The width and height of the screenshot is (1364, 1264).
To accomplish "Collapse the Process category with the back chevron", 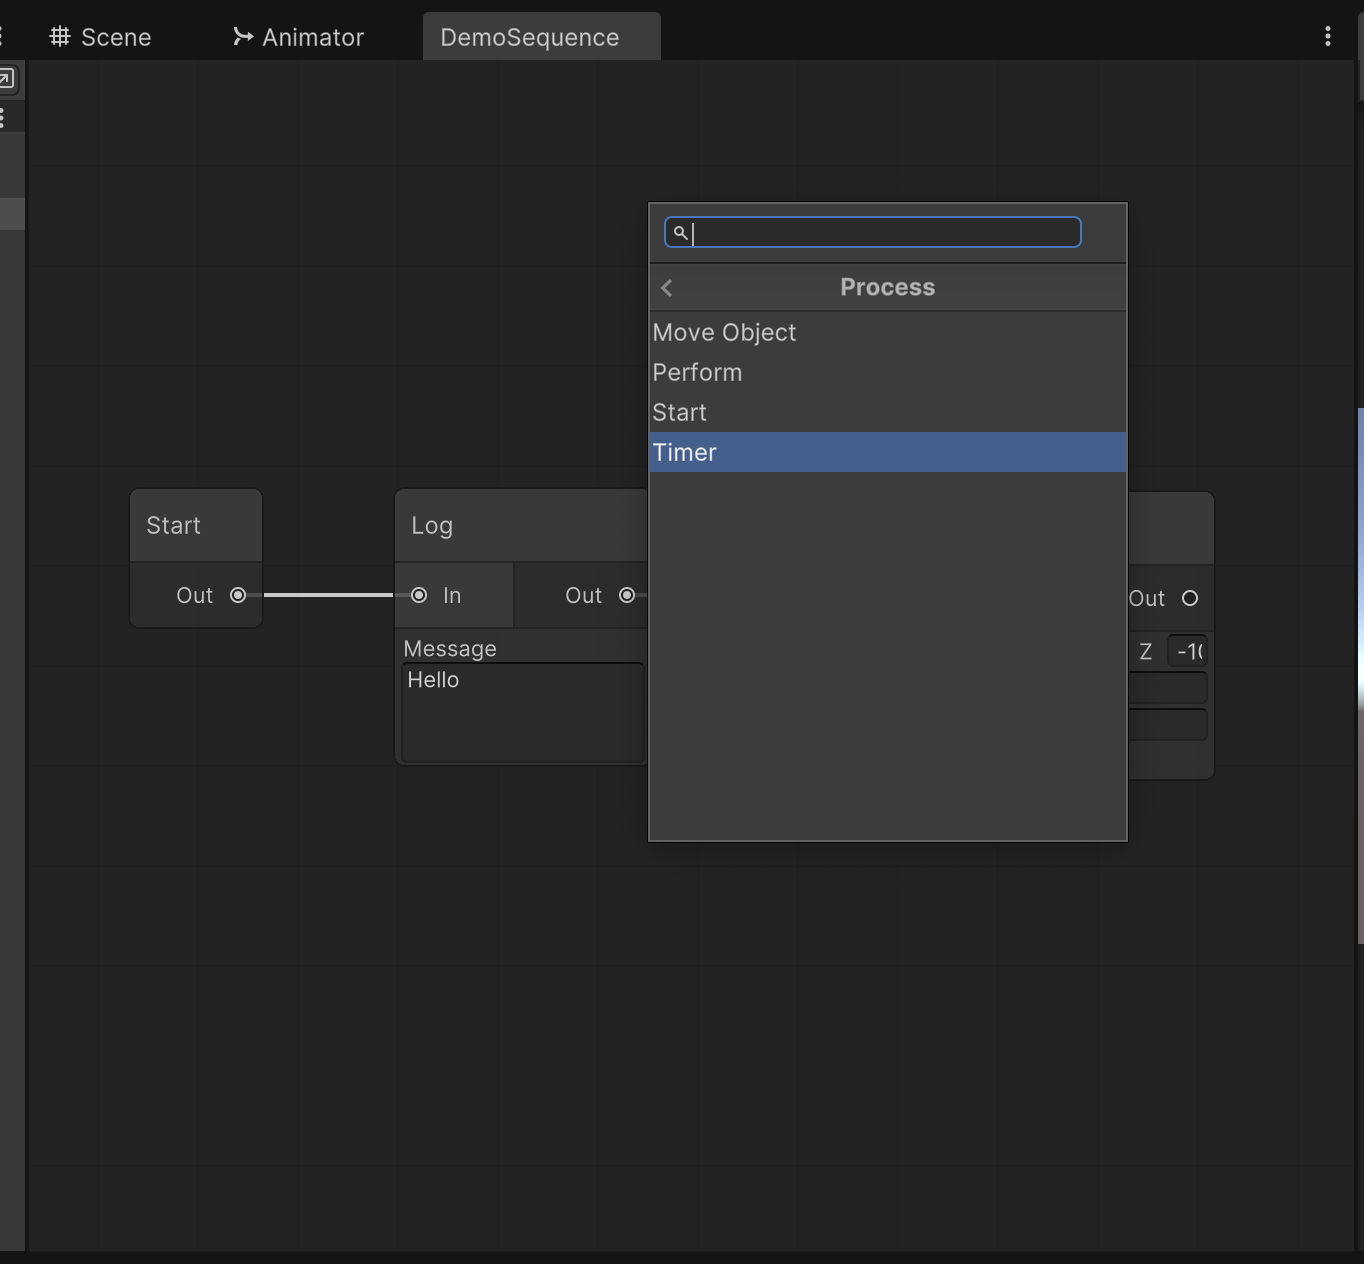I will click(x=667, y=288).
